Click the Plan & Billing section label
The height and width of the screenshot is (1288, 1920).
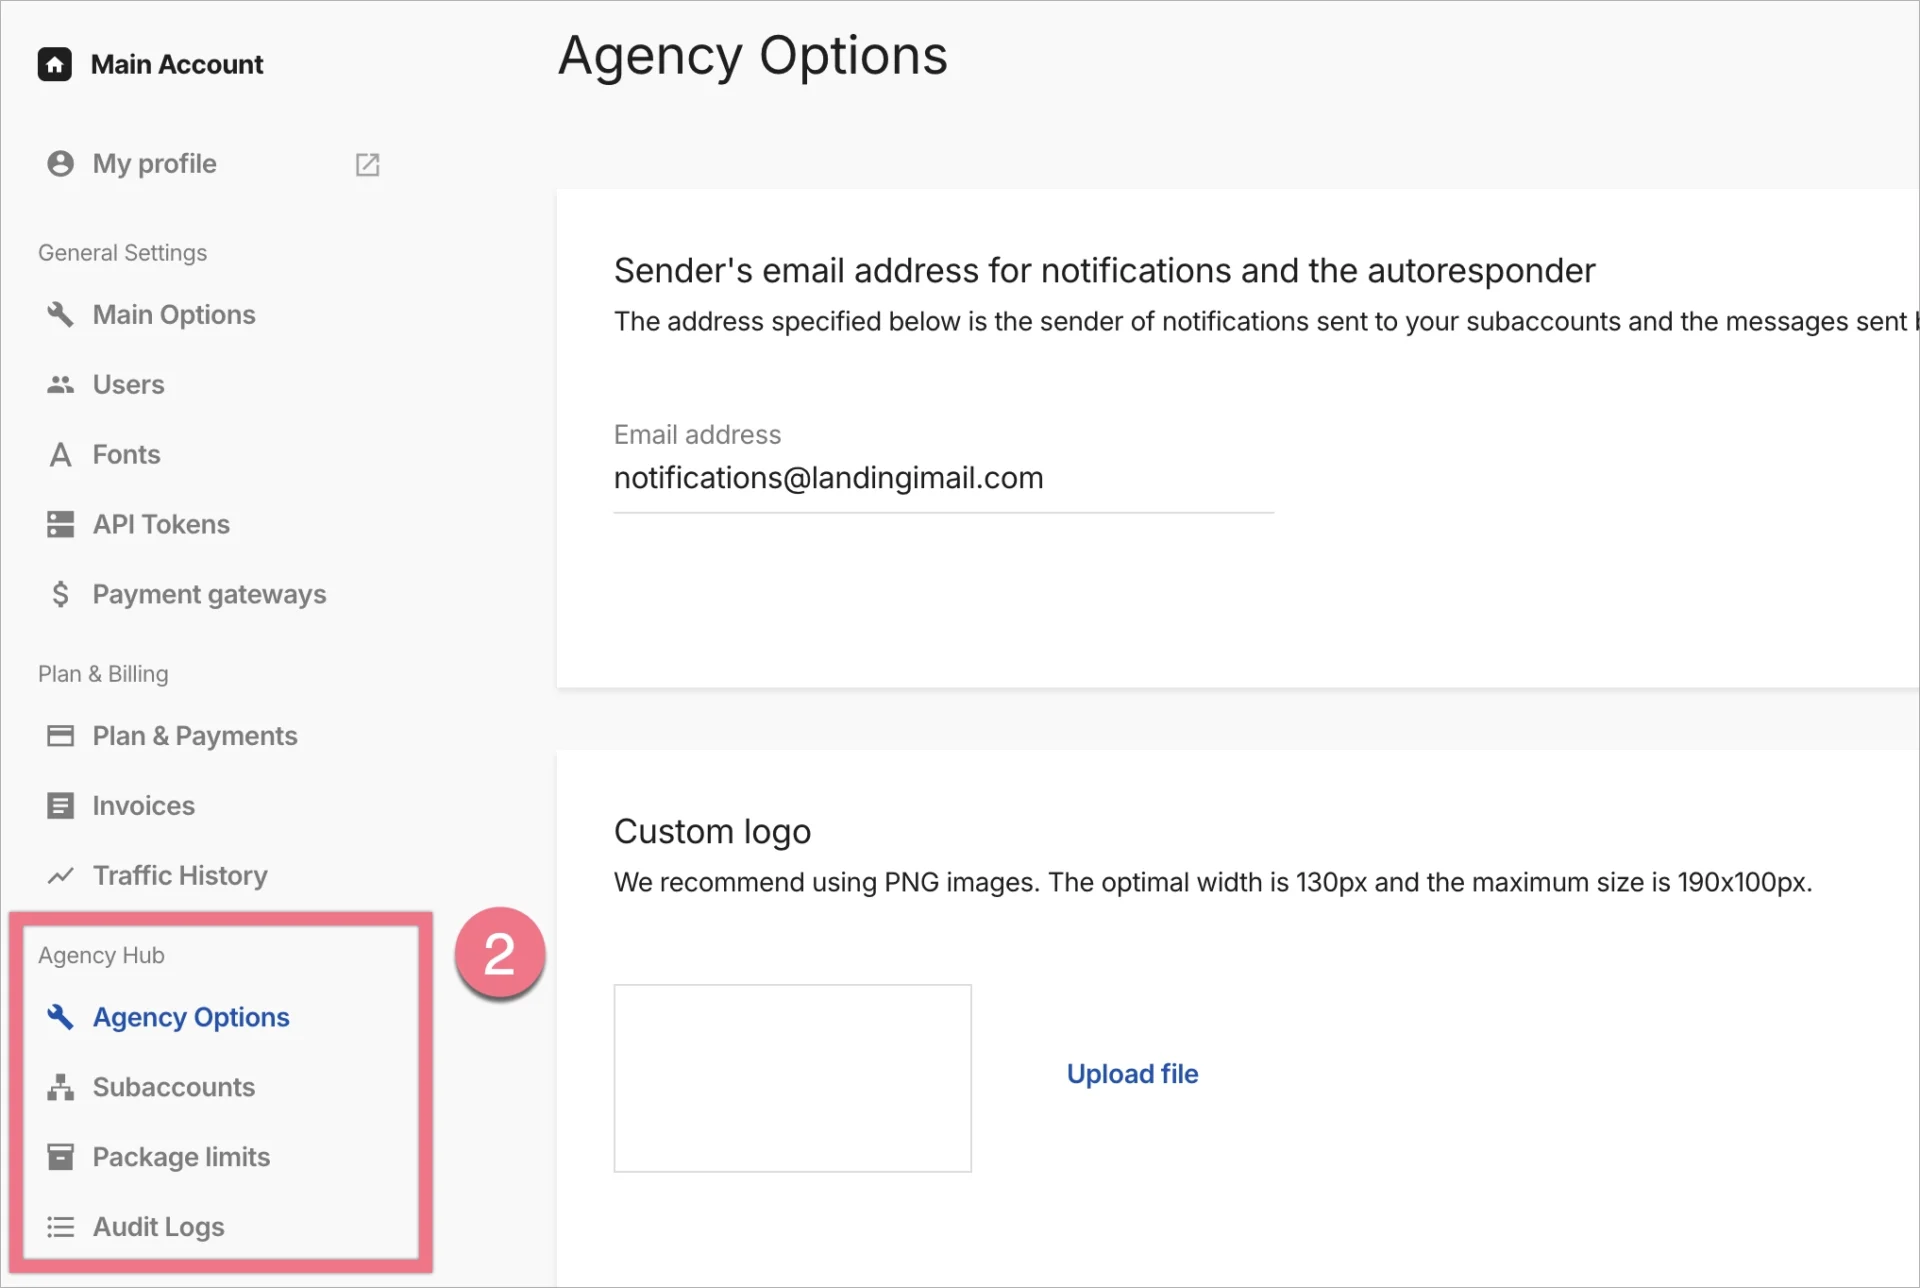pos(103,674)
